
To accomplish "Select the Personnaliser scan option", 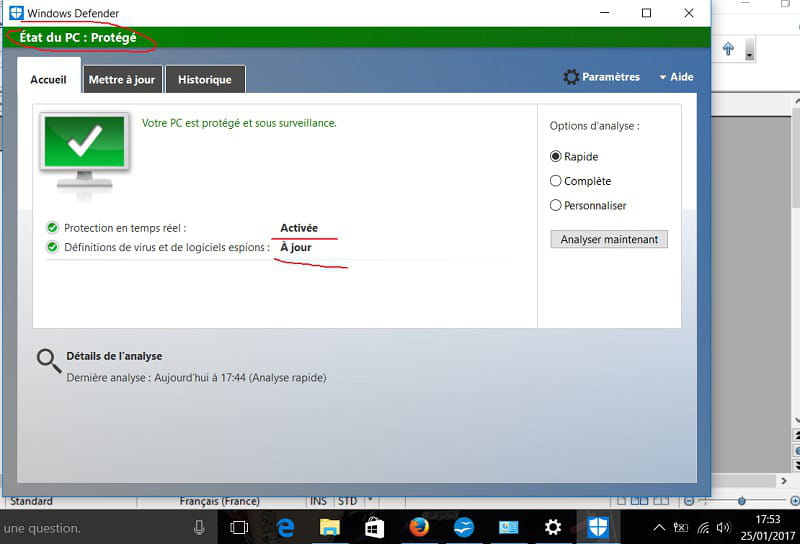I will tap(556, 205).
